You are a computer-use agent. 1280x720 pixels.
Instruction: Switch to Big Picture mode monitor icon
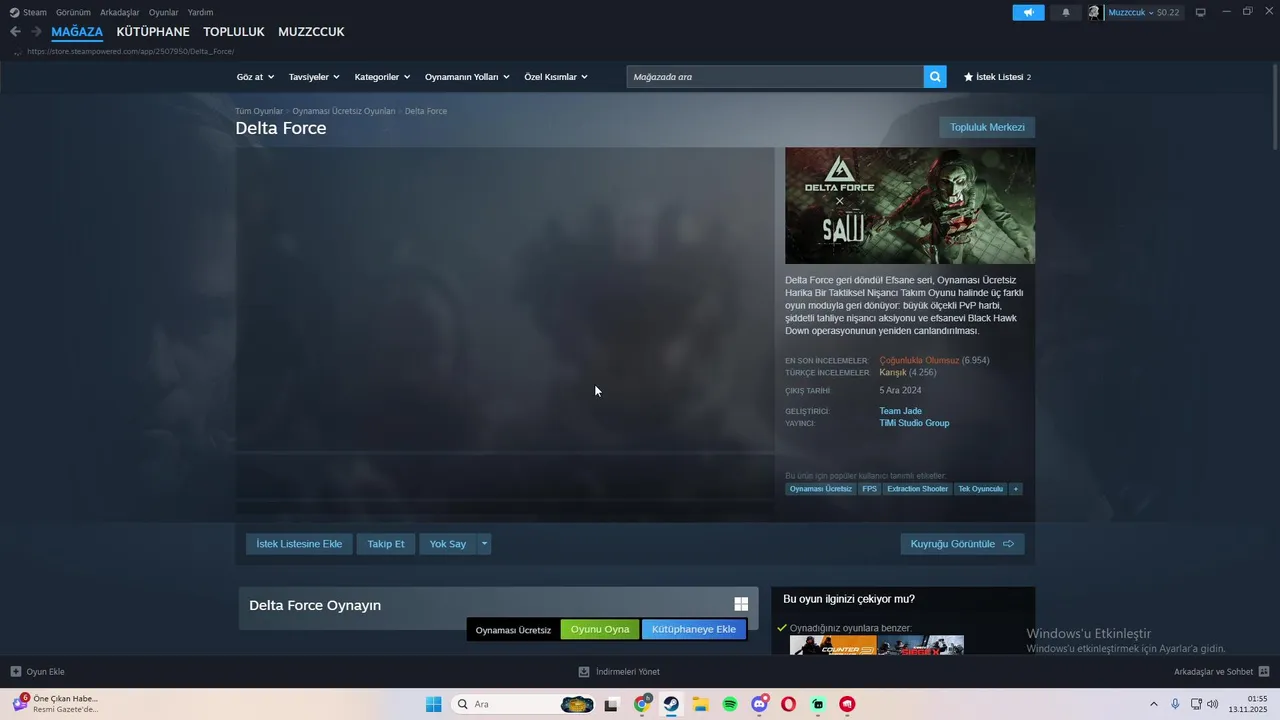tap(1201, 12)
